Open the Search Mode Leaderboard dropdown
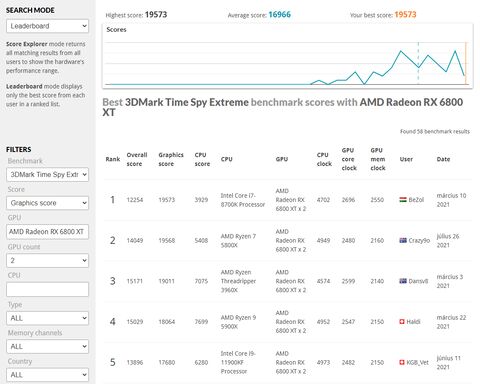 pyautogui.click(x=47, y=26)
